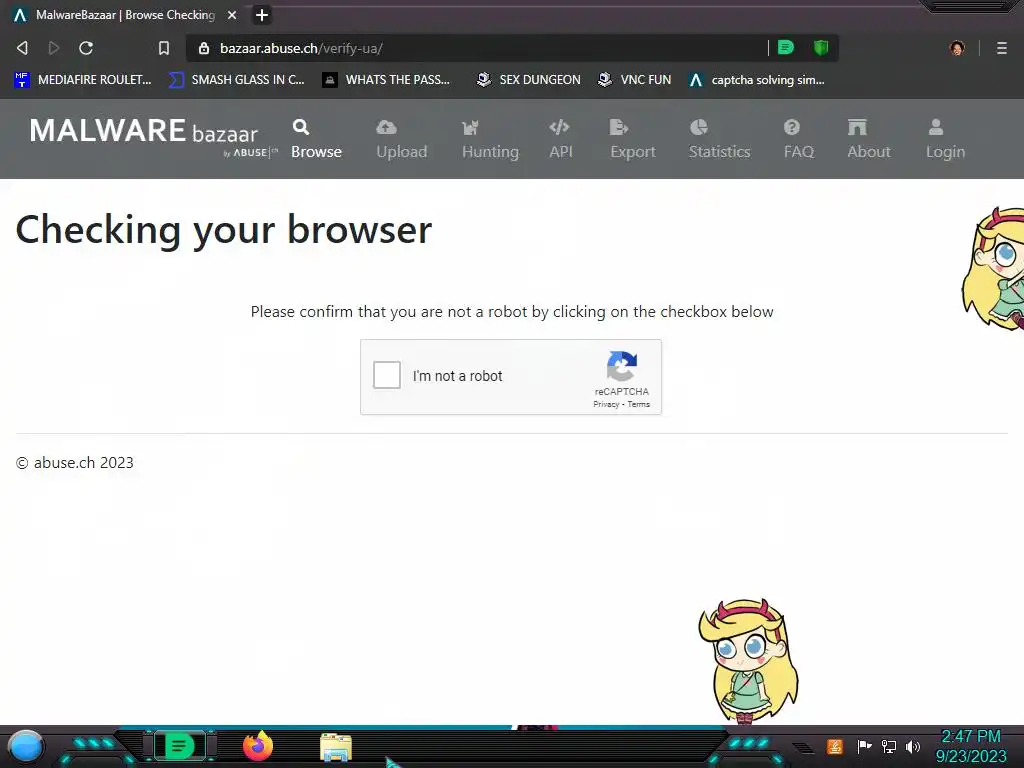Click the network tray icon
Screen dimensions: 1024x768
889,746
